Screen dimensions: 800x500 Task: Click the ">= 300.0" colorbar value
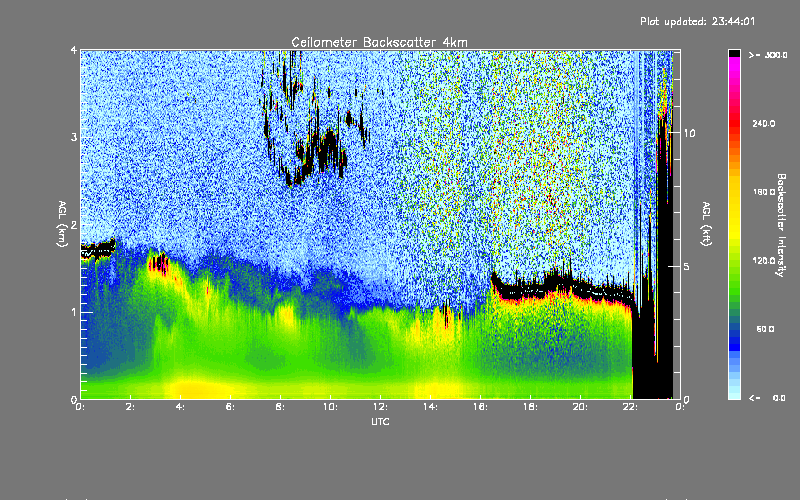pos(768,55)
